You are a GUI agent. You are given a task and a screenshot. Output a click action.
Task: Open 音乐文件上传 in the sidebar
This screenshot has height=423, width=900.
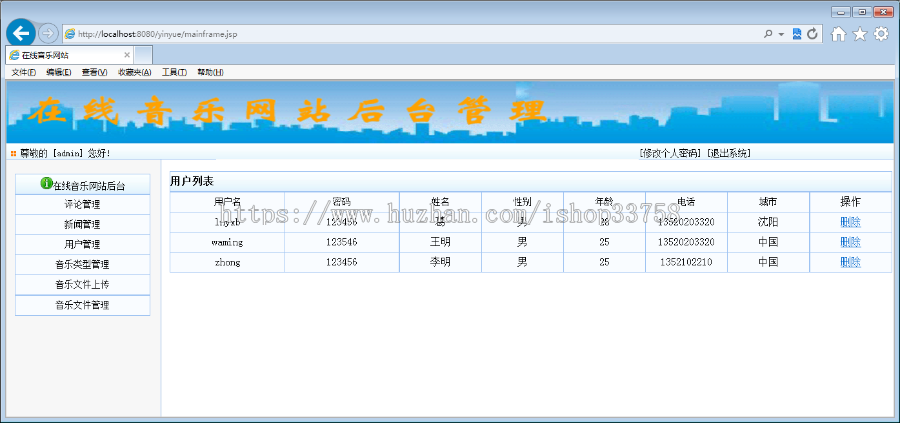coord(83,285)
